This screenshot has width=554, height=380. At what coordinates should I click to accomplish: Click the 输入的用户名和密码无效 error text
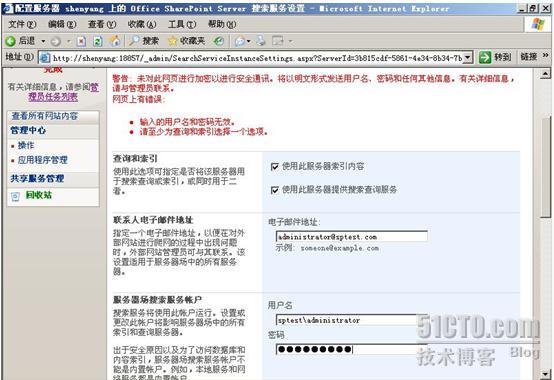pyautogui.click(x=187, y=122)
